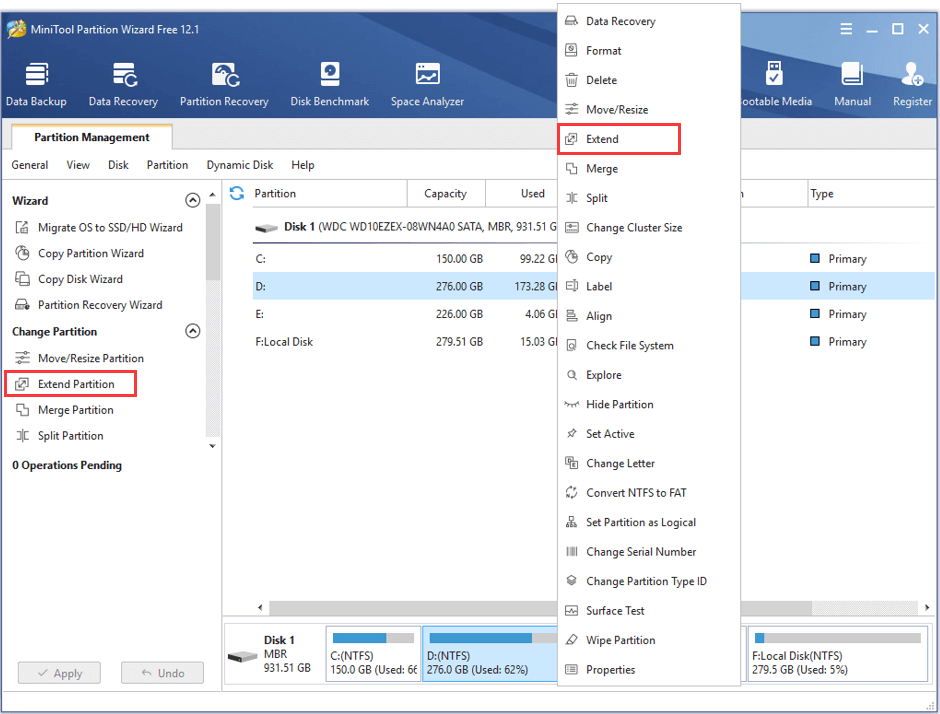Click the Undo button
940x714 pixels.
point(162,673)
